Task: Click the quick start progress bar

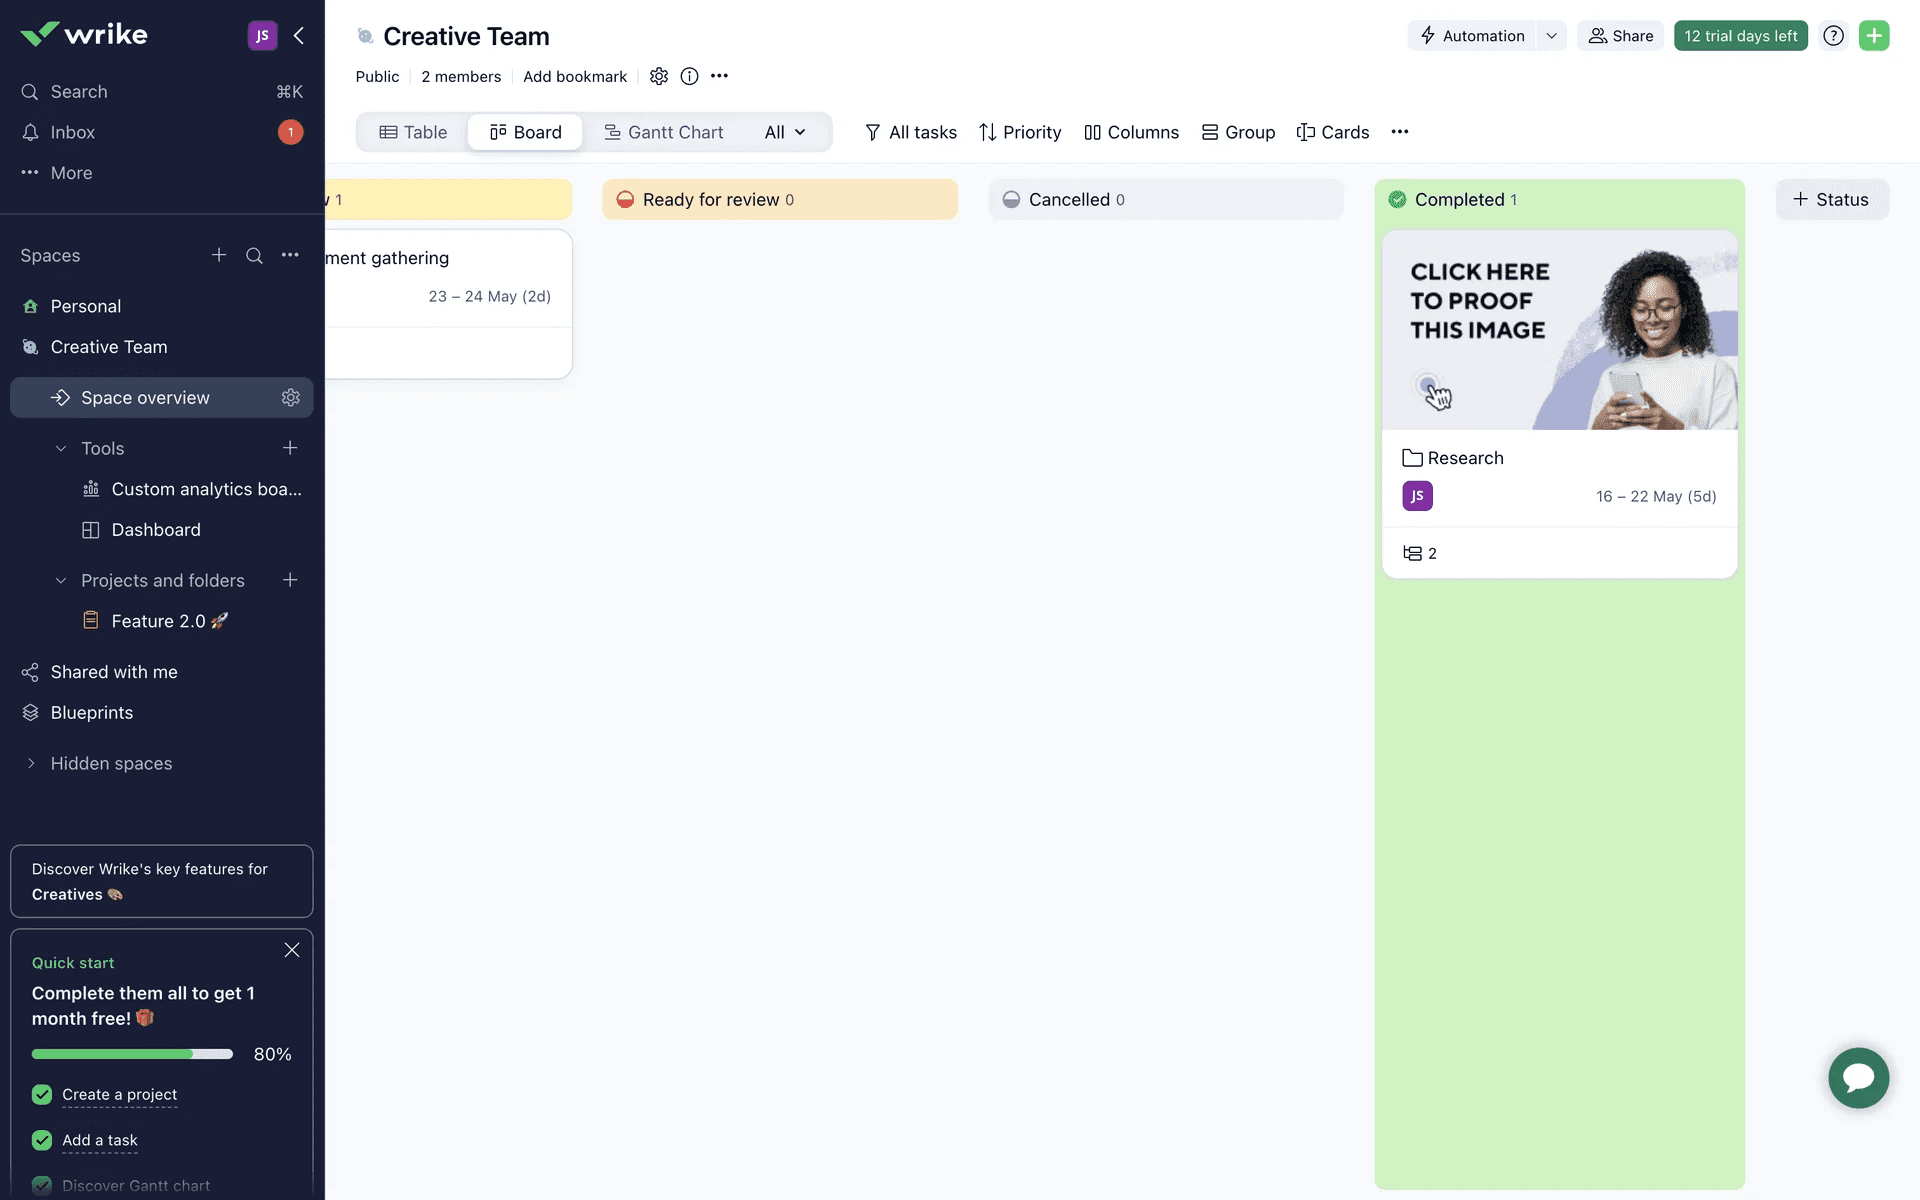Action: click(132, 1054)
